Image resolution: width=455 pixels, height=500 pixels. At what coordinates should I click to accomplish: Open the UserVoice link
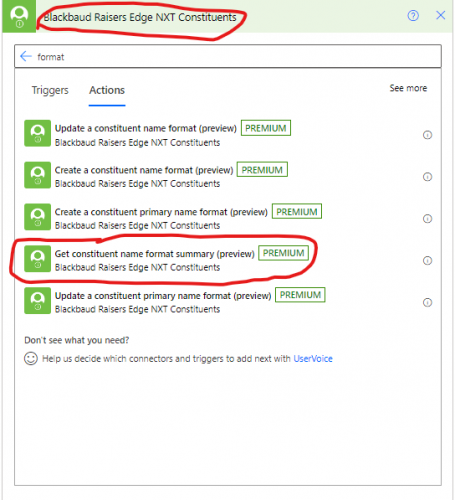tap(313, 359)
